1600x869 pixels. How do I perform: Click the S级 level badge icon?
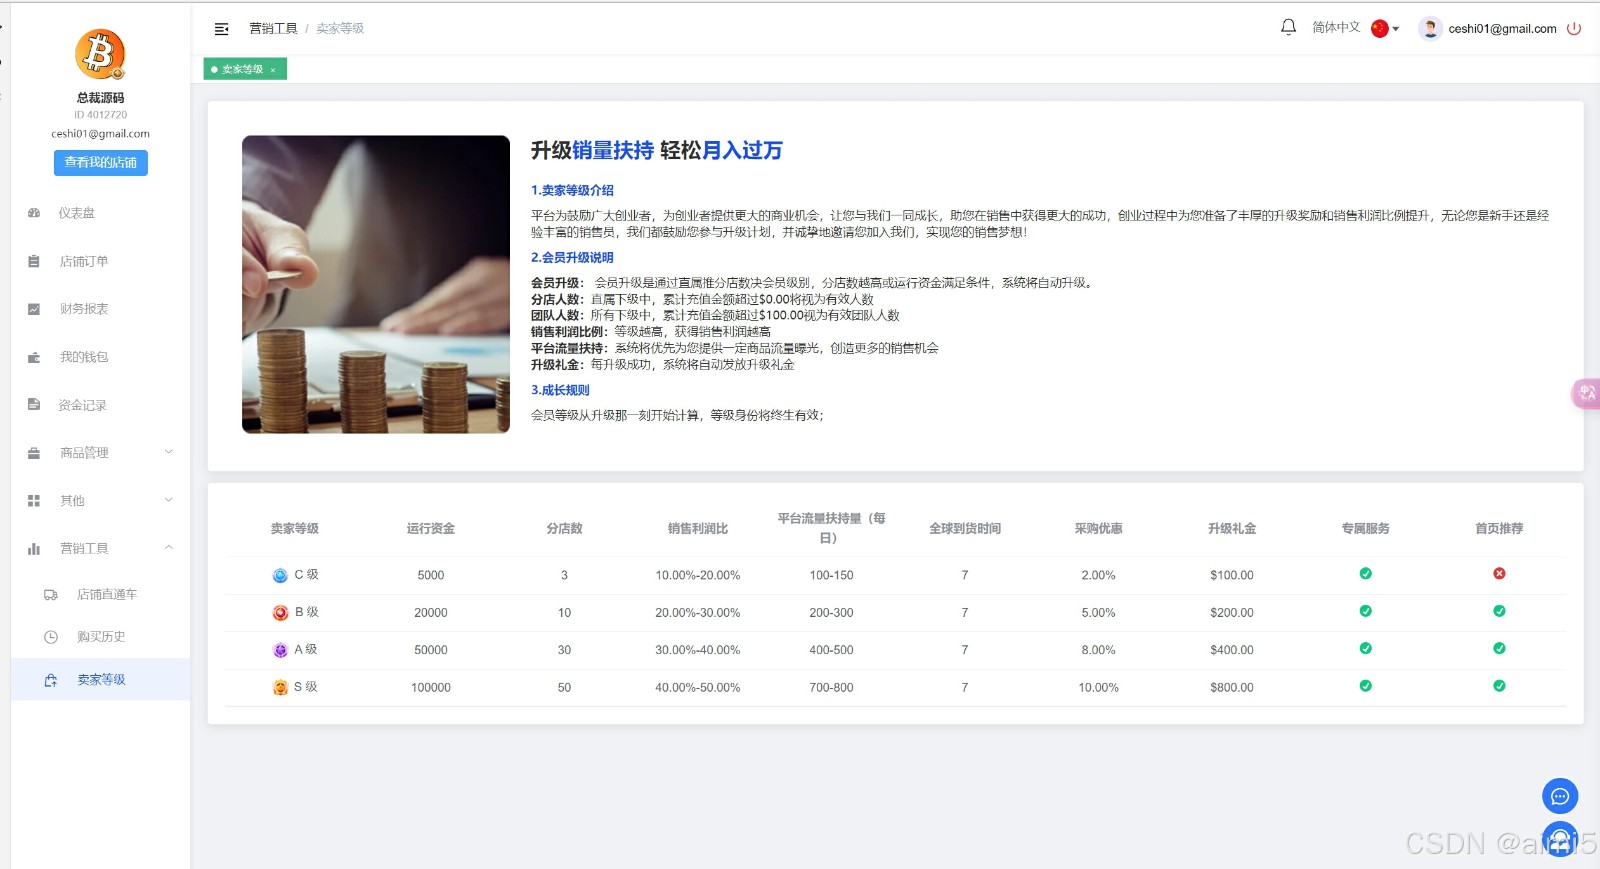click(x=280, y=687)
